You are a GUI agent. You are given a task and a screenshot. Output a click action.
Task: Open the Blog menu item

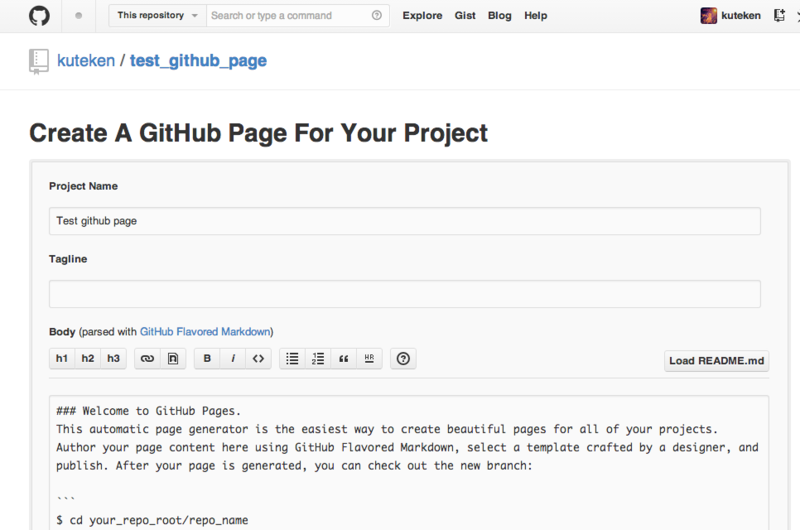coord(499,16)
